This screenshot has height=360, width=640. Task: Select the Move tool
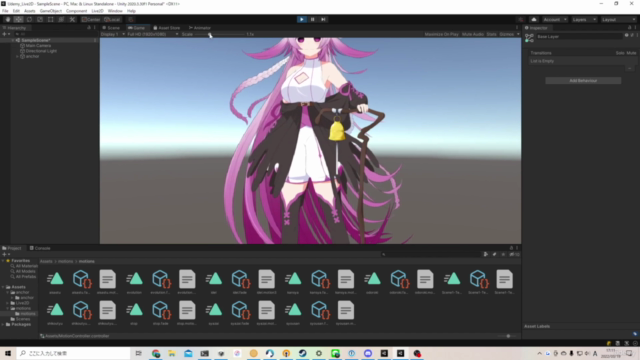coord(18,19)
